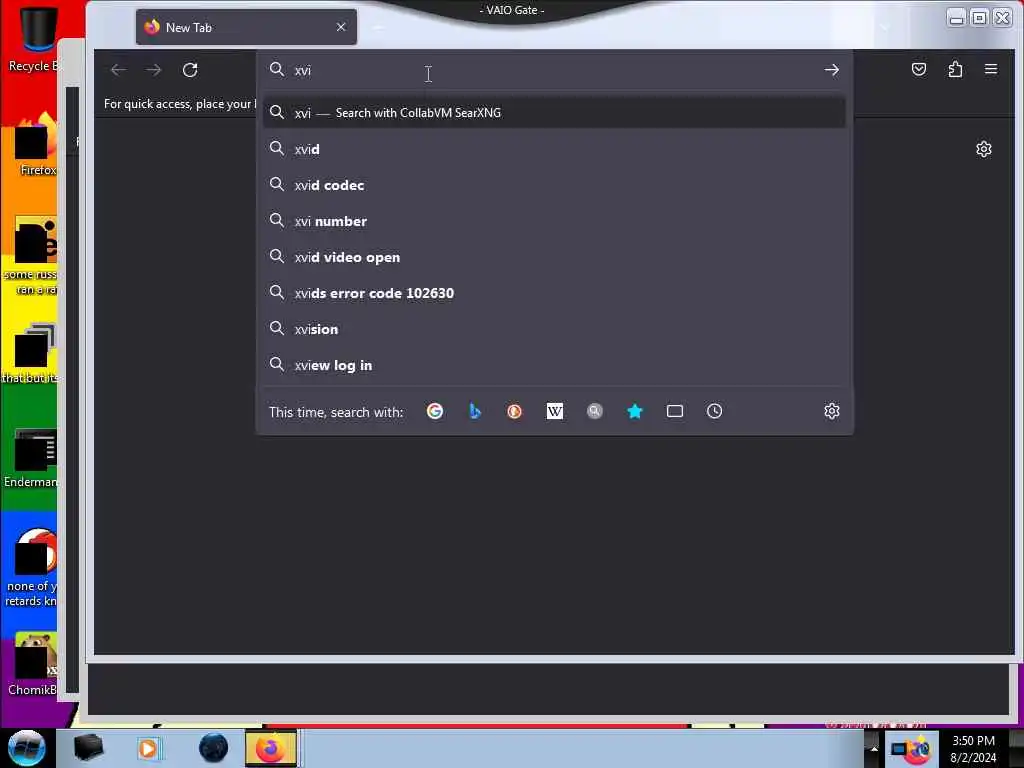
Task: Select the xvid codec suggestion
Action: (554, 185)
